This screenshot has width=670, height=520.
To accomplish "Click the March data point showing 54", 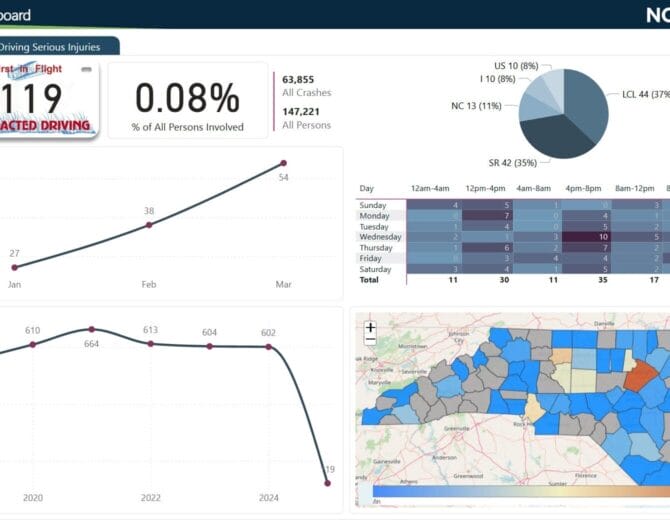I will (283, 162).
